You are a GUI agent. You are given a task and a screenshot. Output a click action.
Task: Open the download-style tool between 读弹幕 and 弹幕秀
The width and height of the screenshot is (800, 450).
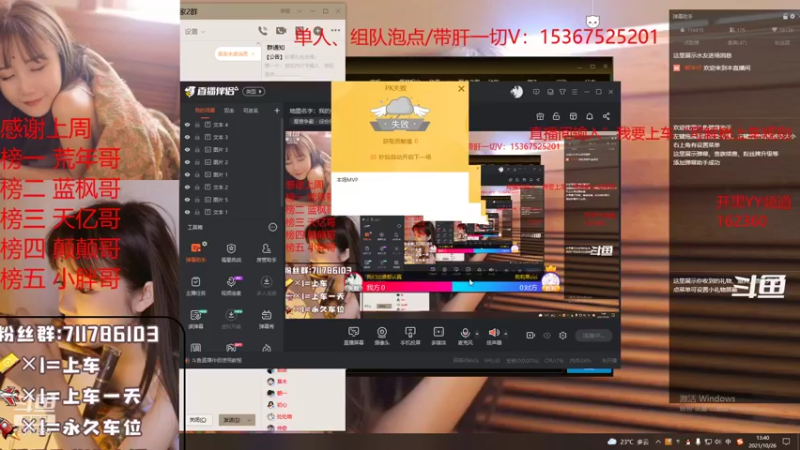pyautogui.click(x=231, y=319)
